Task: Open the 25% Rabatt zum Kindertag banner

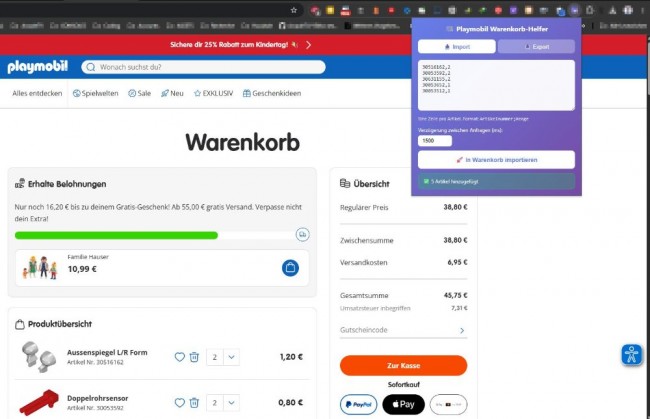Action: 234,45
